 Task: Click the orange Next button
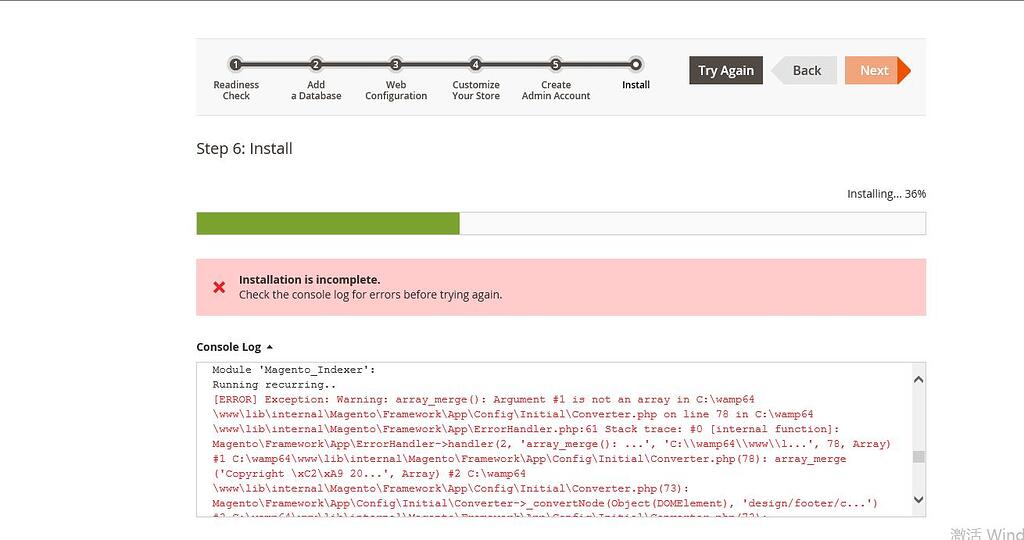(x=877, y=71)
